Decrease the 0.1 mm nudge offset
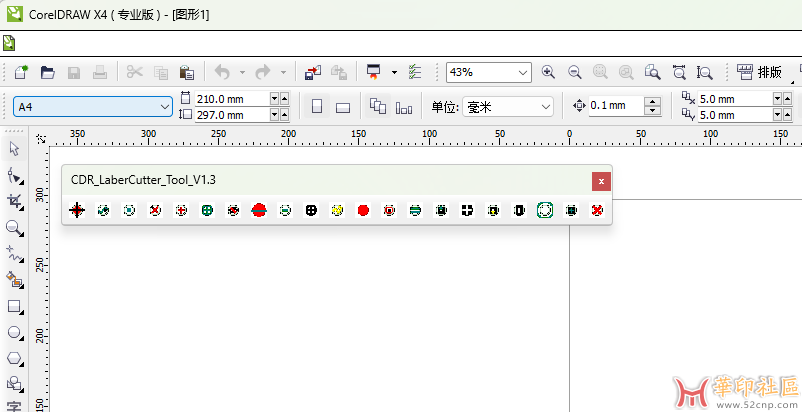This screenshot has height=412, width=802. point(652,110)
